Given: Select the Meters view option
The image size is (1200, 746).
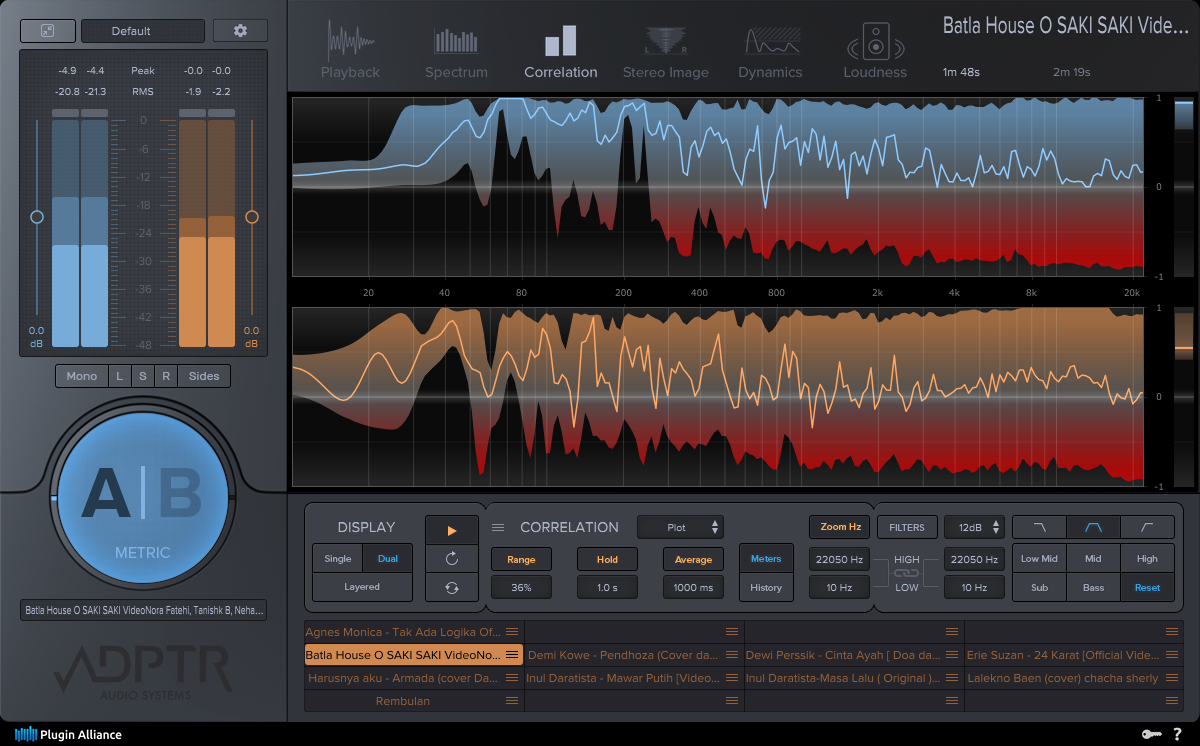Looking at the screenshot, I should 766,559.
